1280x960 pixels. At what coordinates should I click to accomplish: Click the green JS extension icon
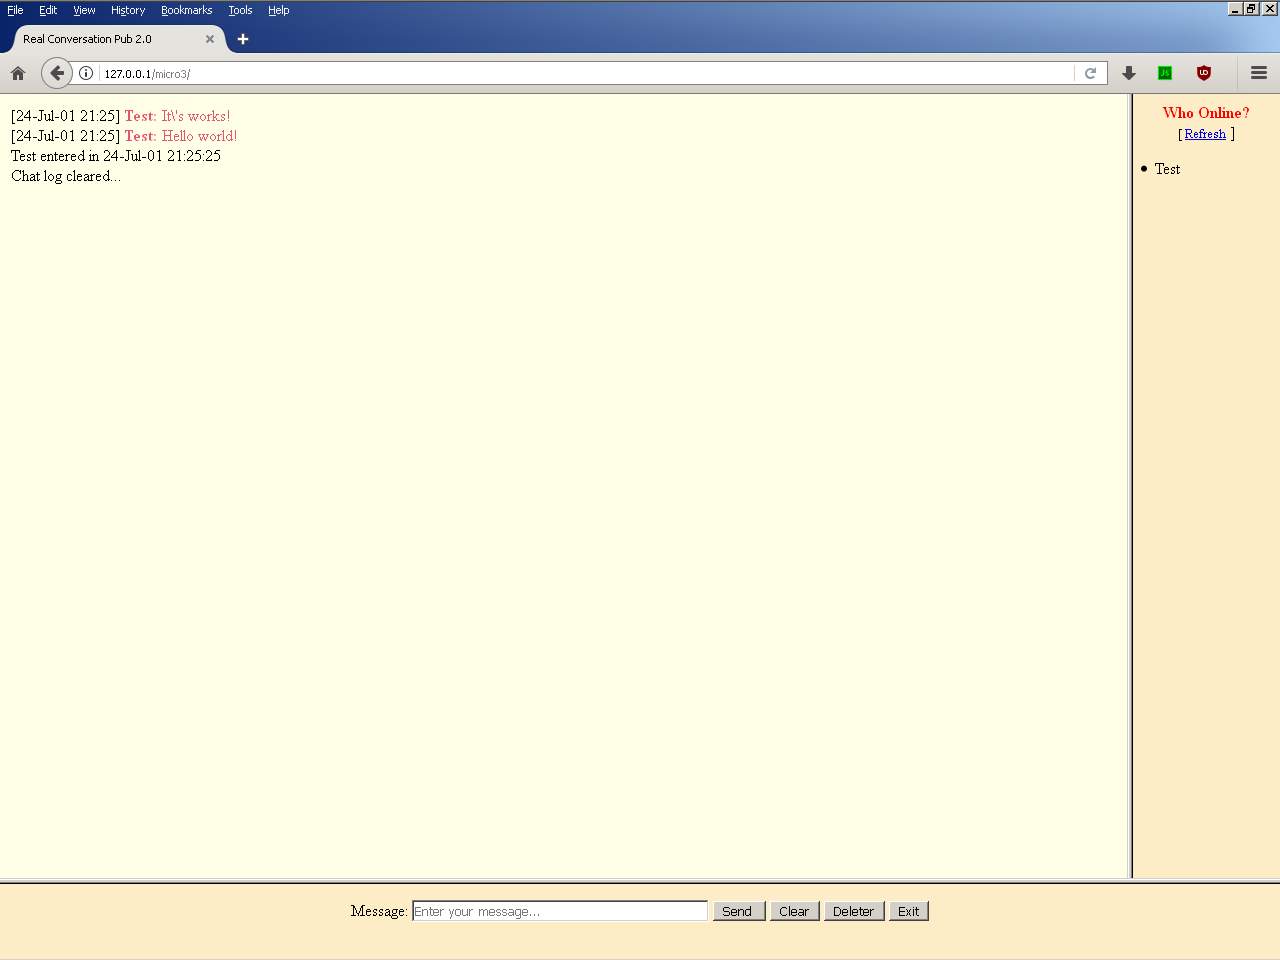point(1165,73)
